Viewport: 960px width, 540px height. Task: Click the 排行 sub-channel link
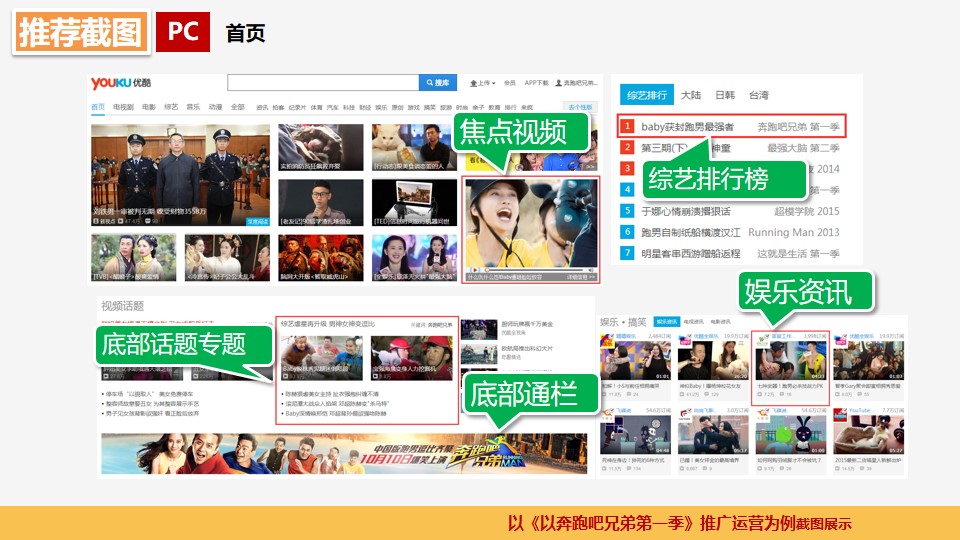tap(510, 108)
